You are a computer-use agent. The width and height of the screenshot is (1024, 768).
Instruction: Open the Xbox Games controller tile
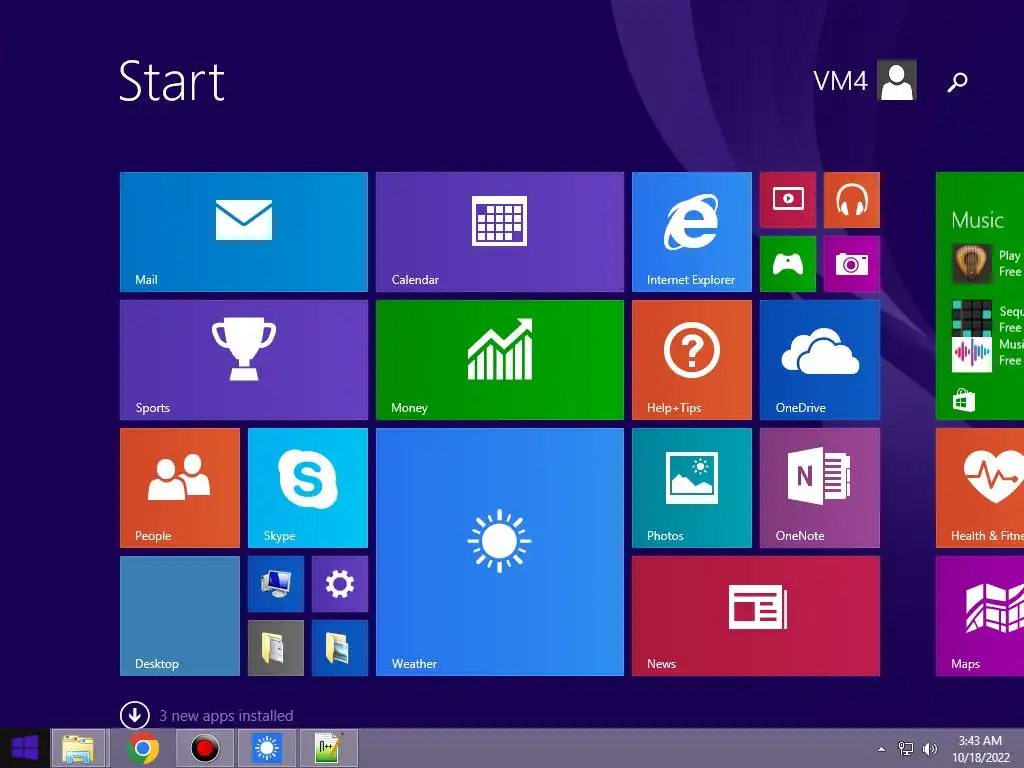(788, 264)
